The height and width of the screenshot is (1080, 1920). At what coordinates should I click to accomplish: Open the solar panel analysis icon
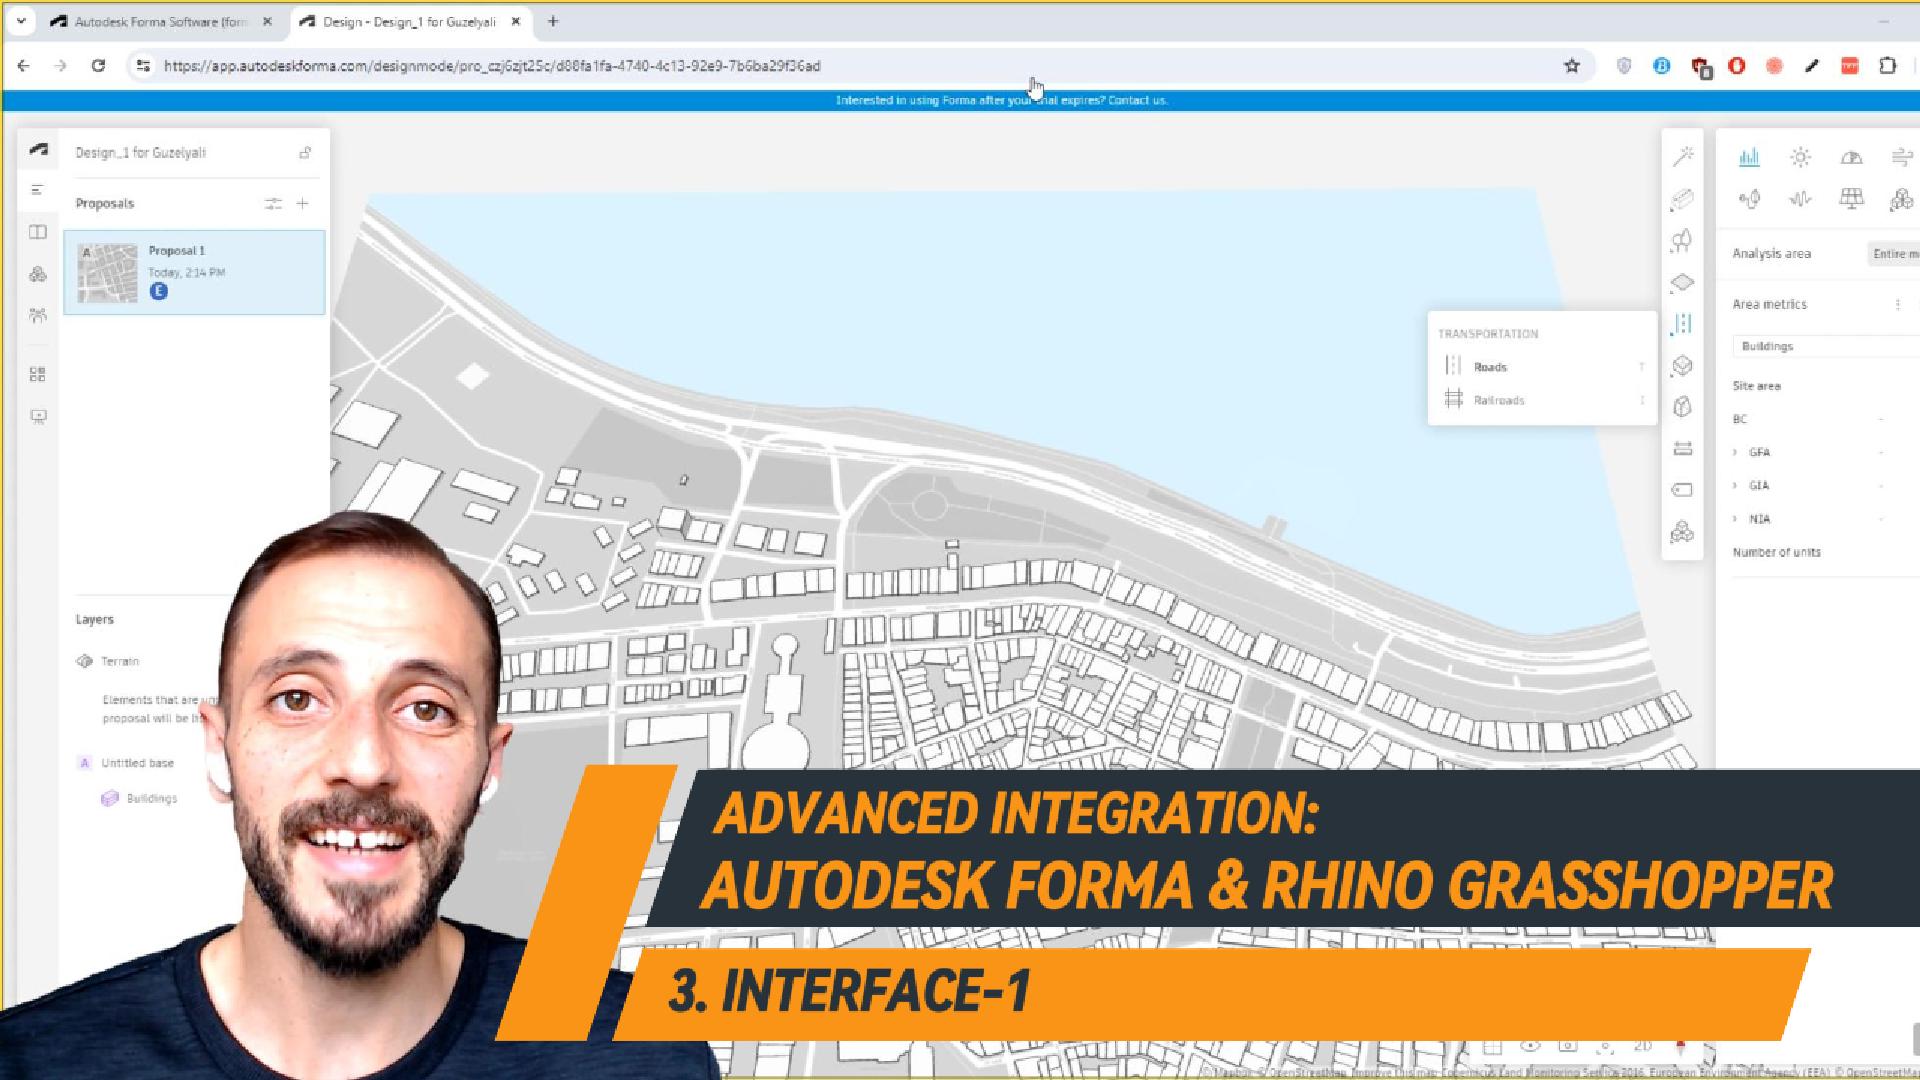tap(1851, 199)
